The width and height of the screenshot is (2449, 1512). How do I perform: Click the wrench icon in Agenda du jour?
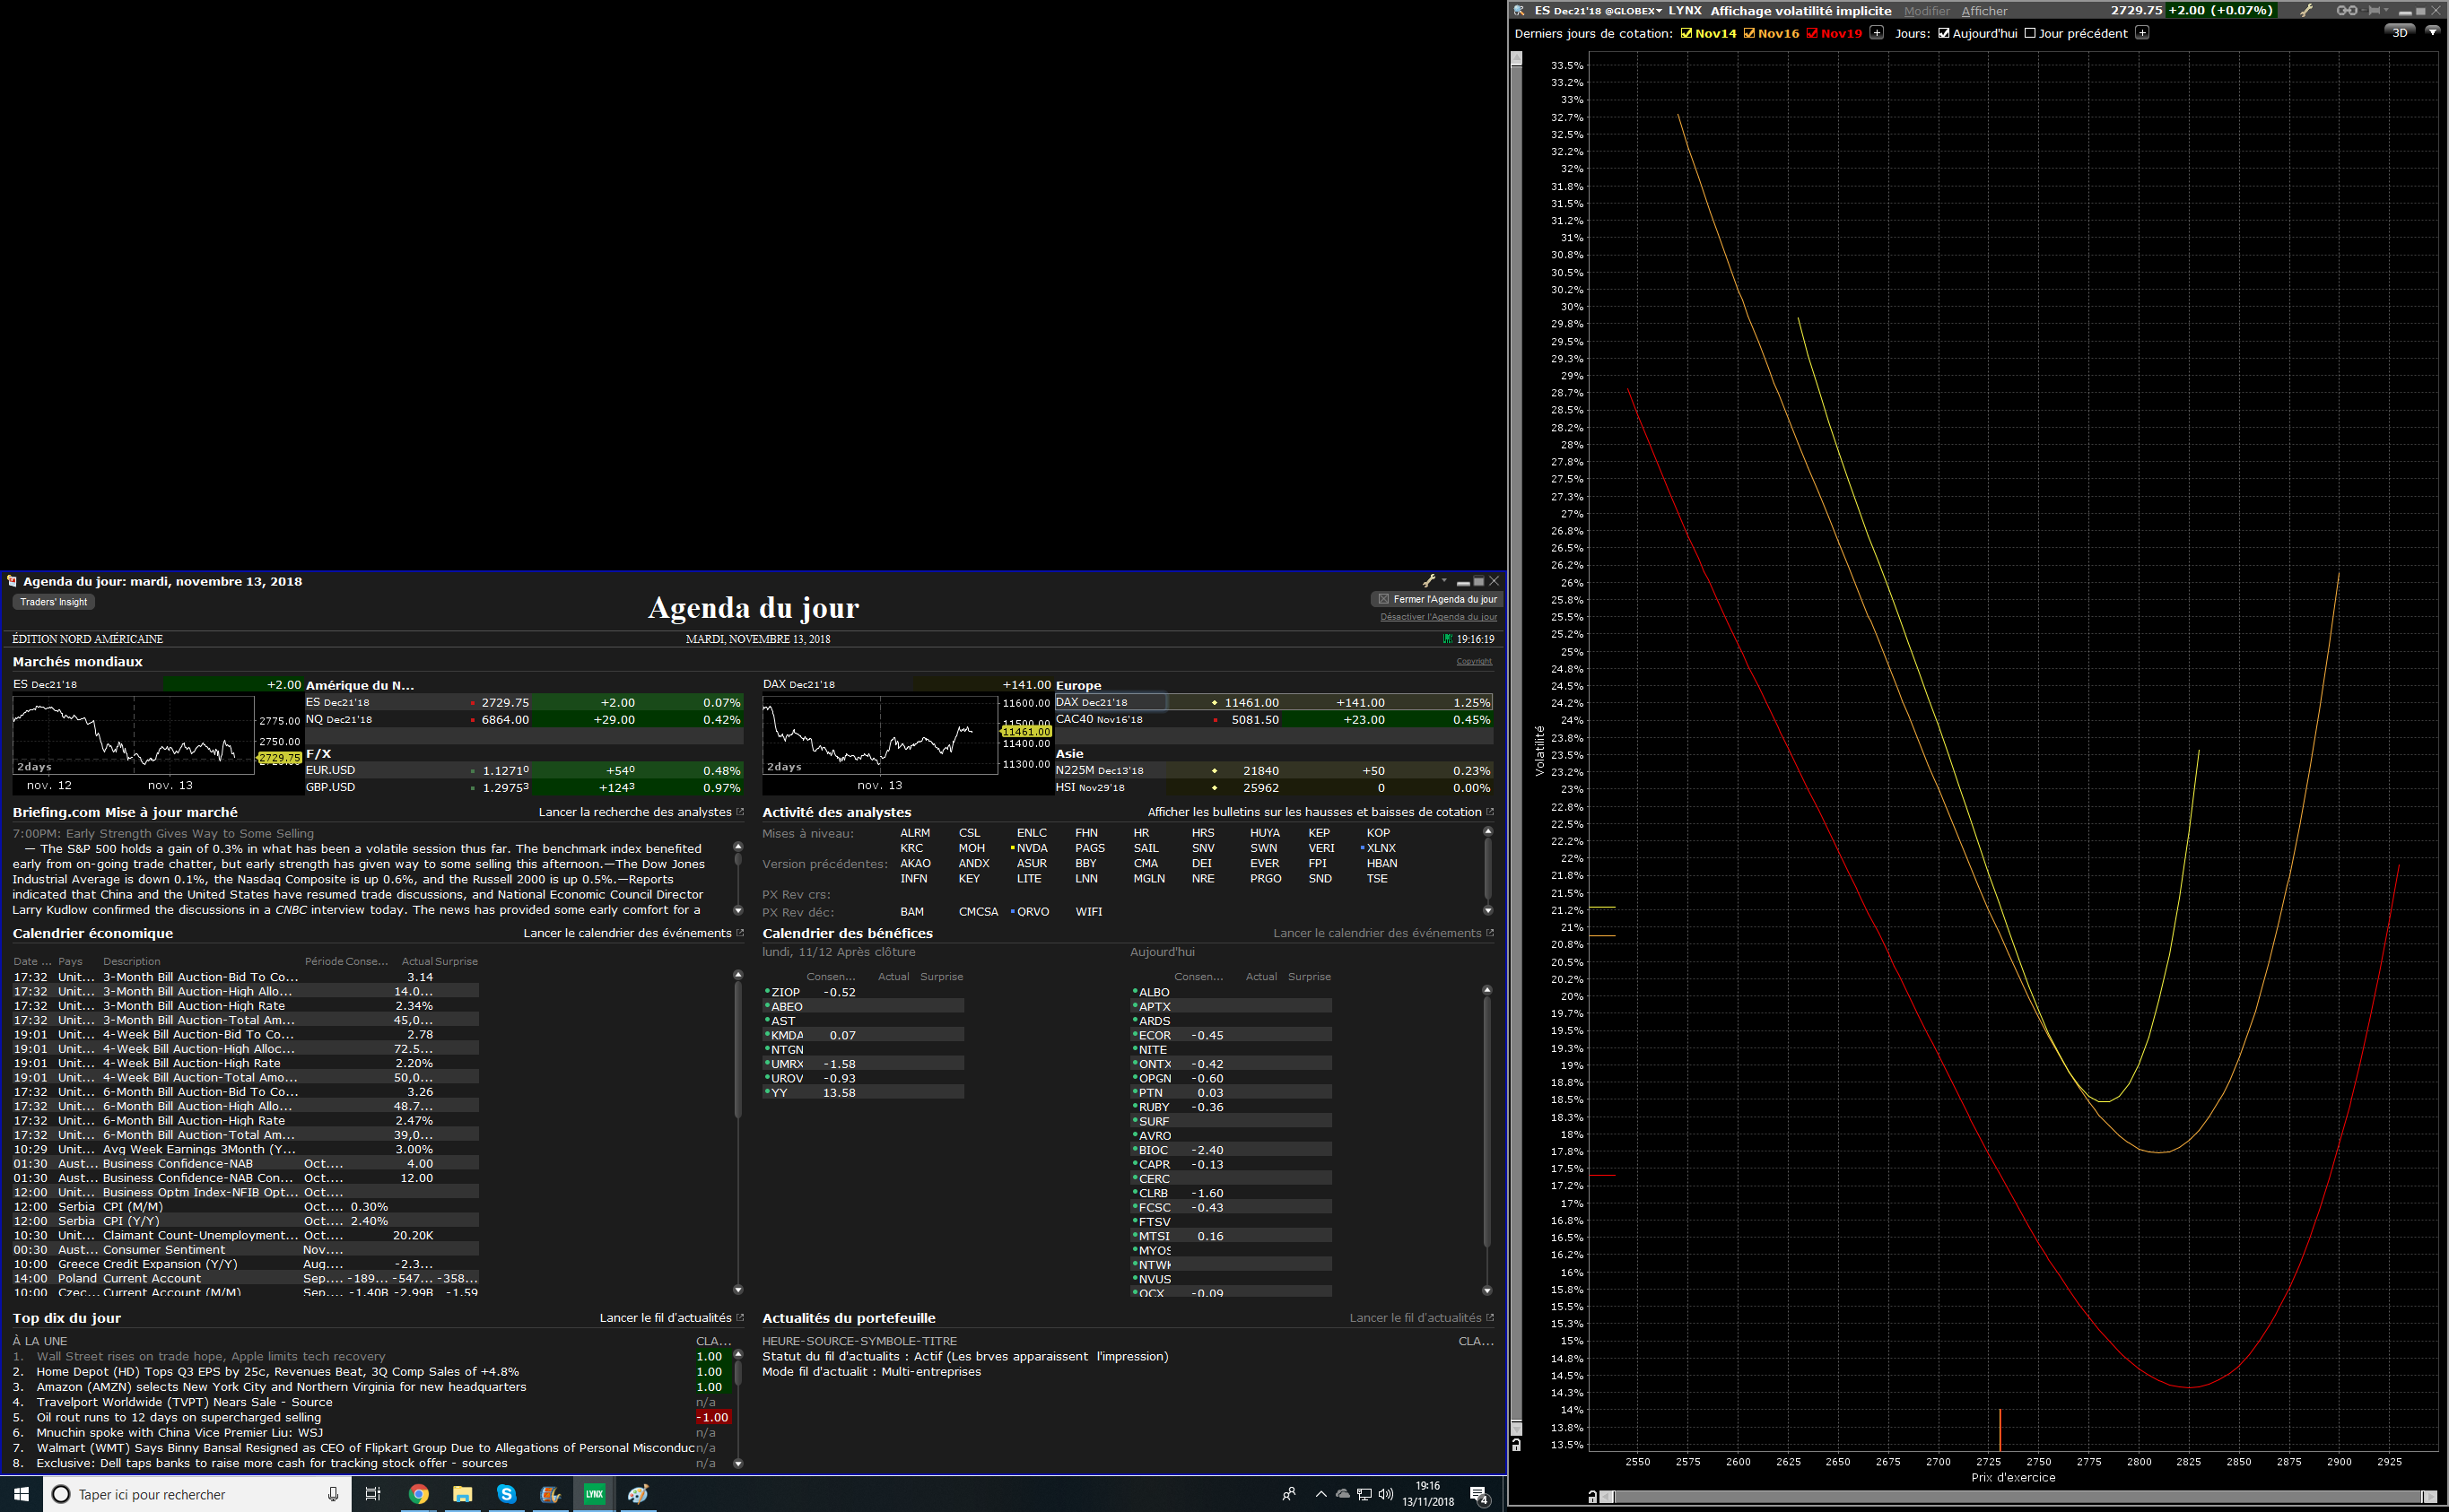pyautogui.click(x=1429, y=581)
